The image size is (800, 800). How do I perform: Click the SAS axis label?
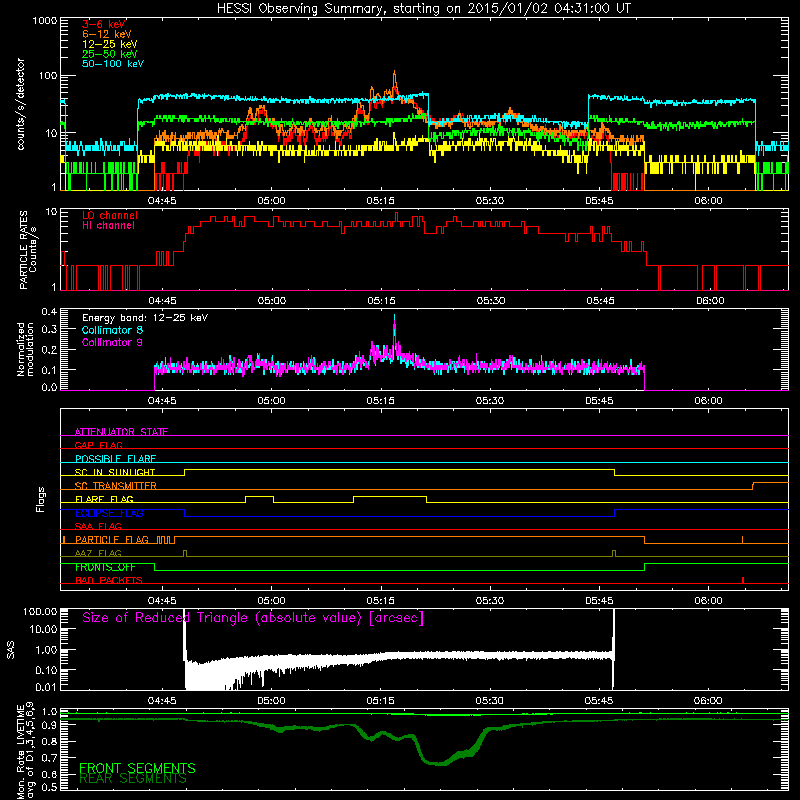pyautogui.click(x=11, y=650)
